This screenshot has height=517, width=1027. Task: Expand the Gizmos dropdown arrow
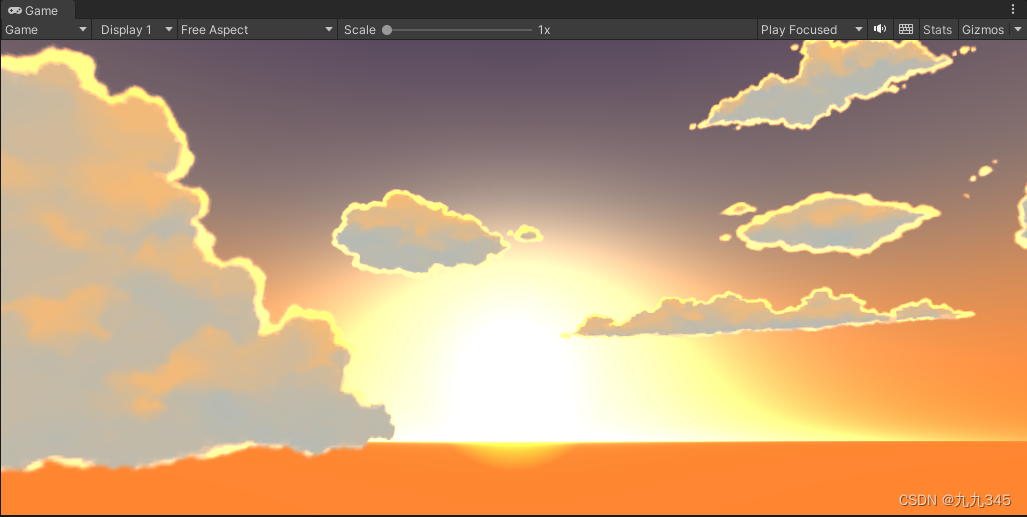point(1017,29)
